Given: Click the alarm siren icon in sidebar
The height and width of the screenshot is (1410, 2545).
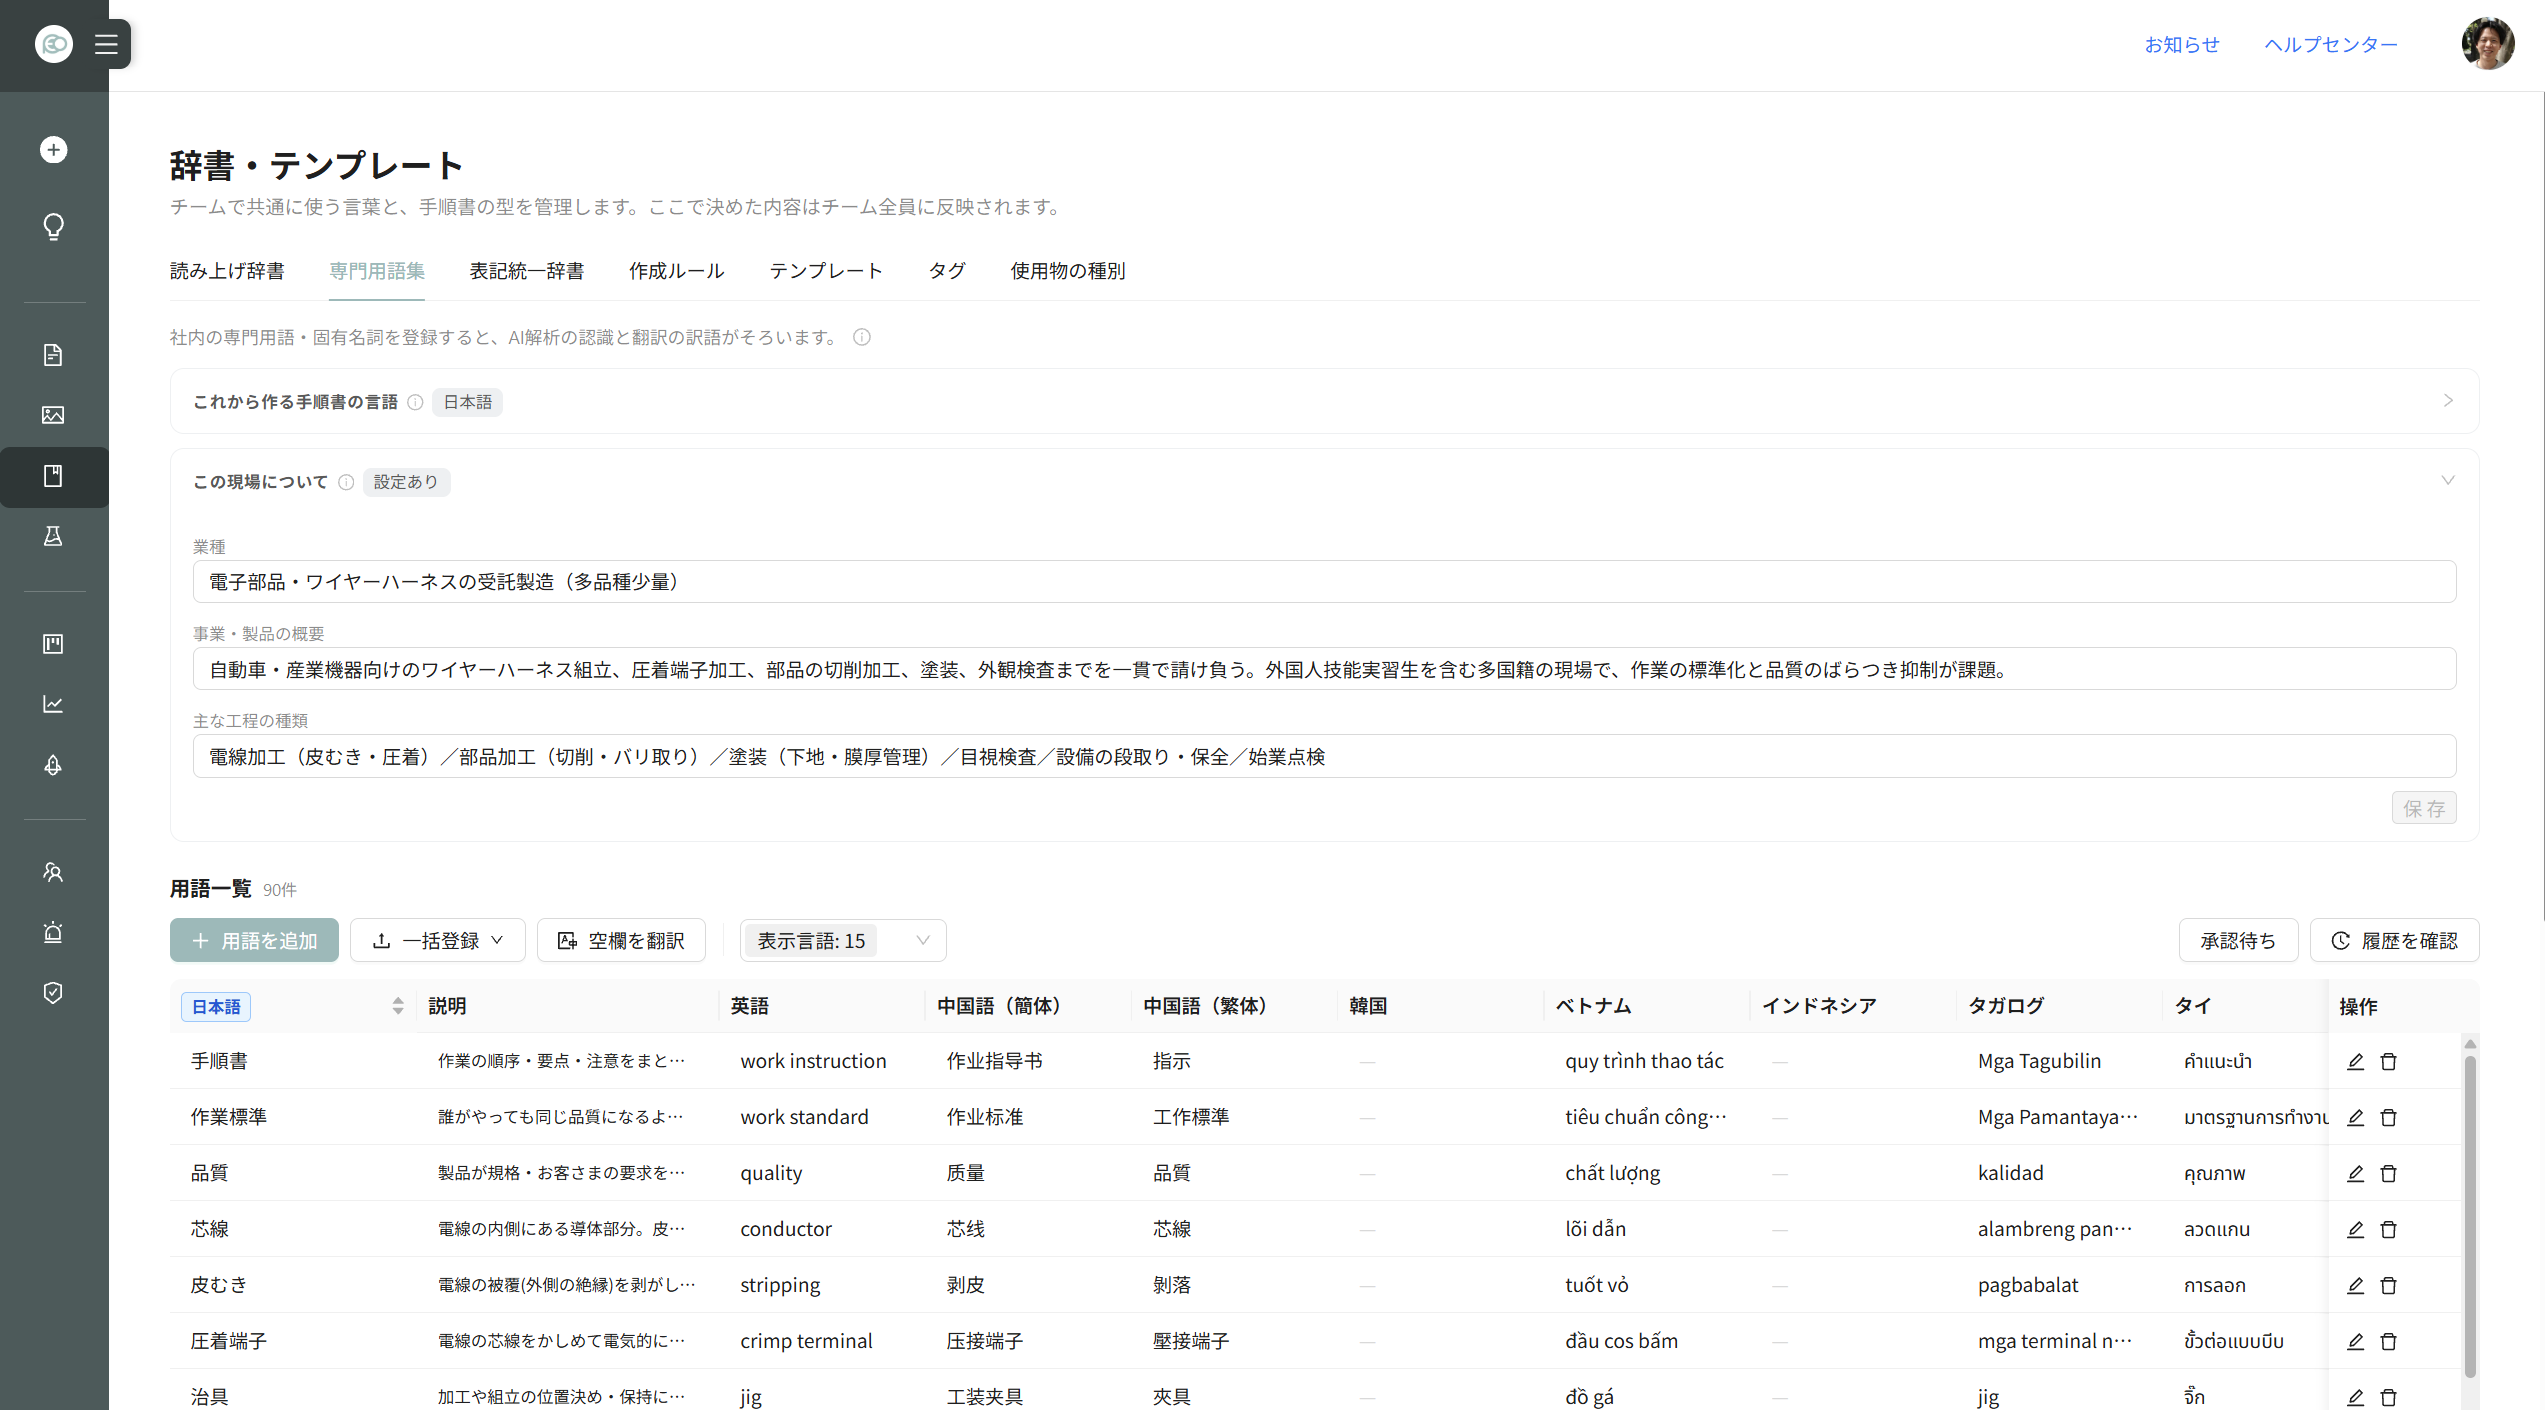Looking at the screenshot, I should click(x=54, y=932).
